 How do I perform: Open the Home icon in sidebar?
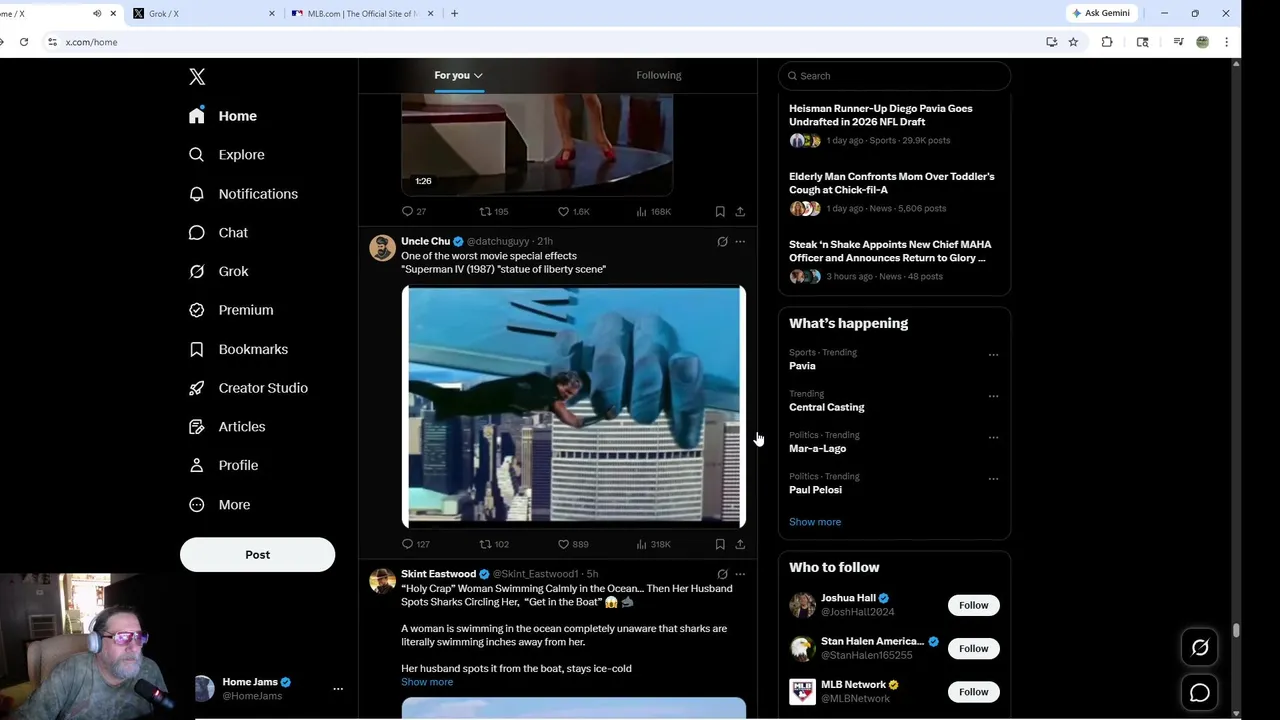click(197, 116)
